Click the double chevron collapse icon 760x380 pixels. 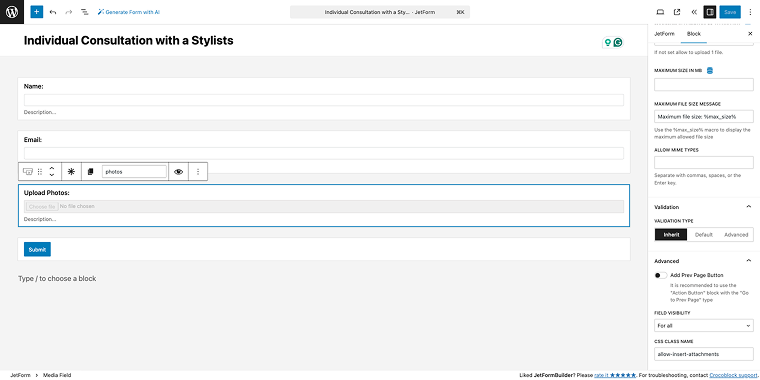click(x=694, y=12)
